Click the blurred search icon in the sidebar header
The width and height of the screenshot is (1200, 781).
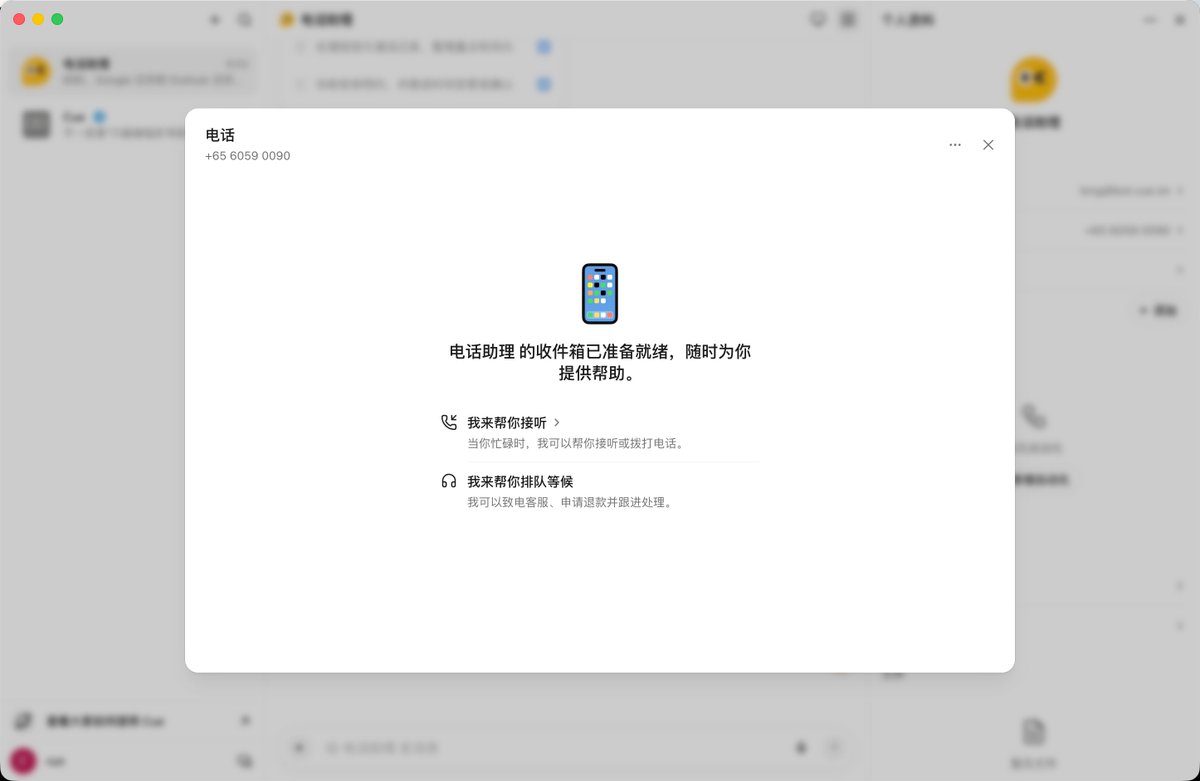[245, 20]
